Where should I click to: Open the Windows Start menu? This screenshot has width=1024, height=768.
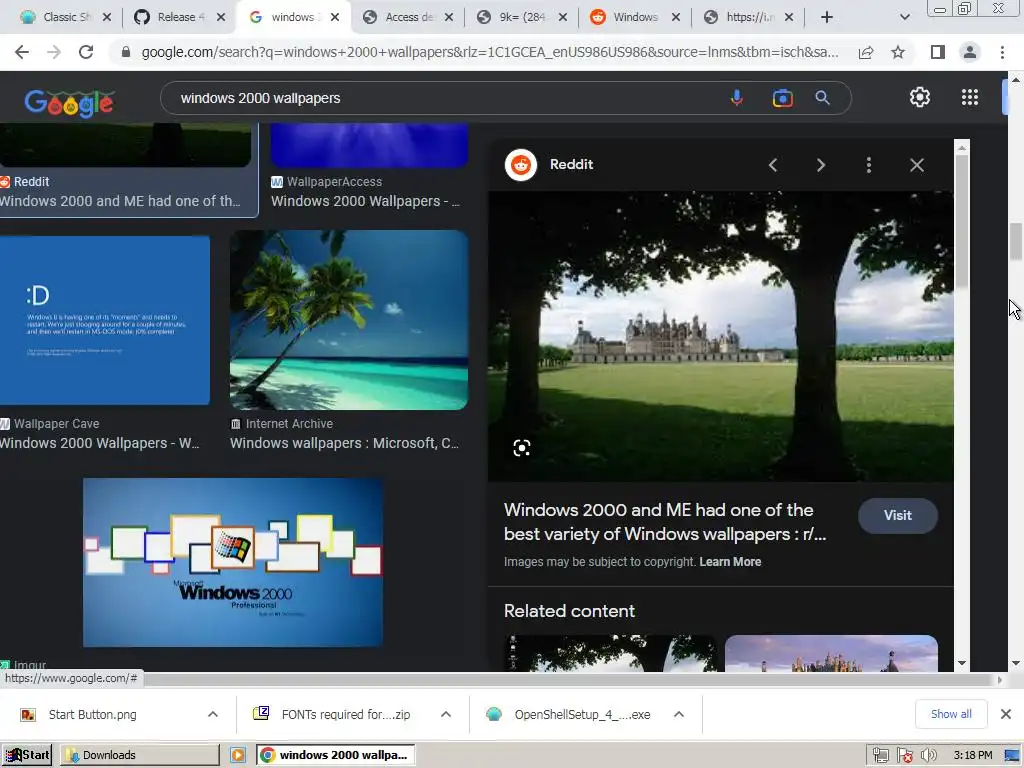tap(27, 755)
